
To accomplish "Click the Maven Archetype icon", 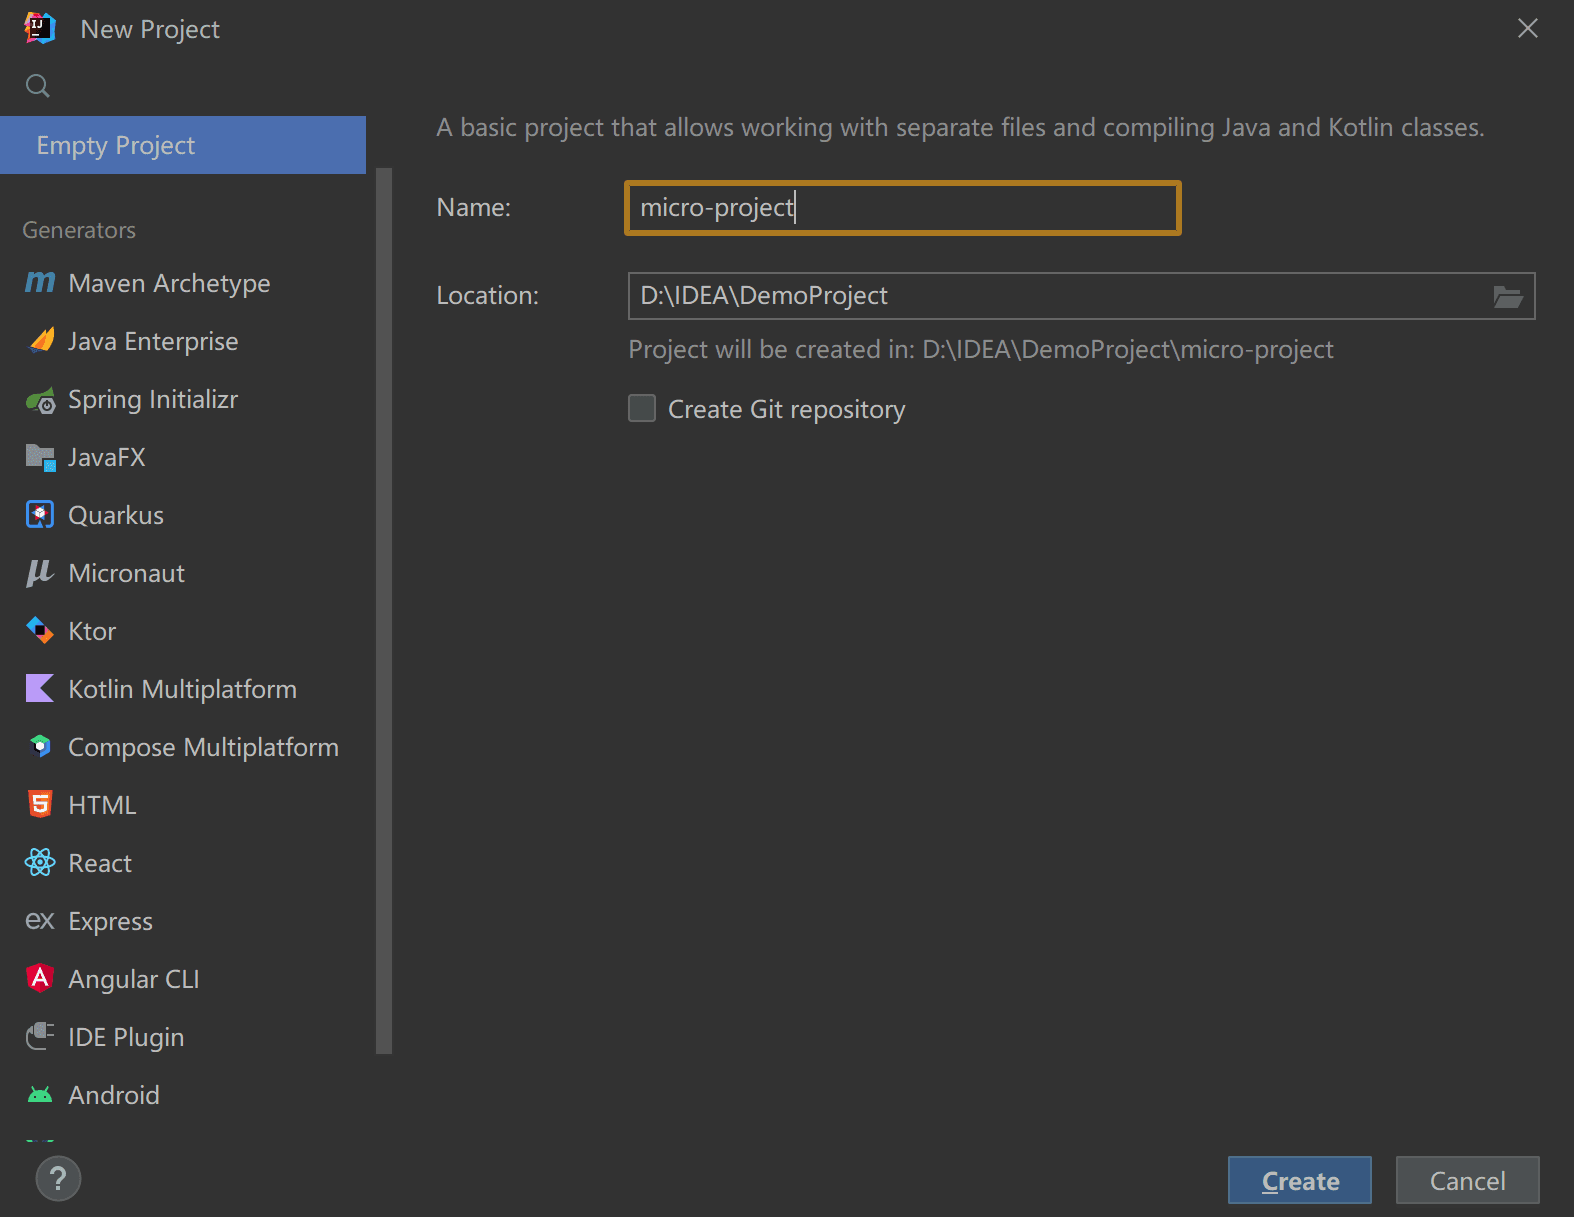I will point(40,283).
